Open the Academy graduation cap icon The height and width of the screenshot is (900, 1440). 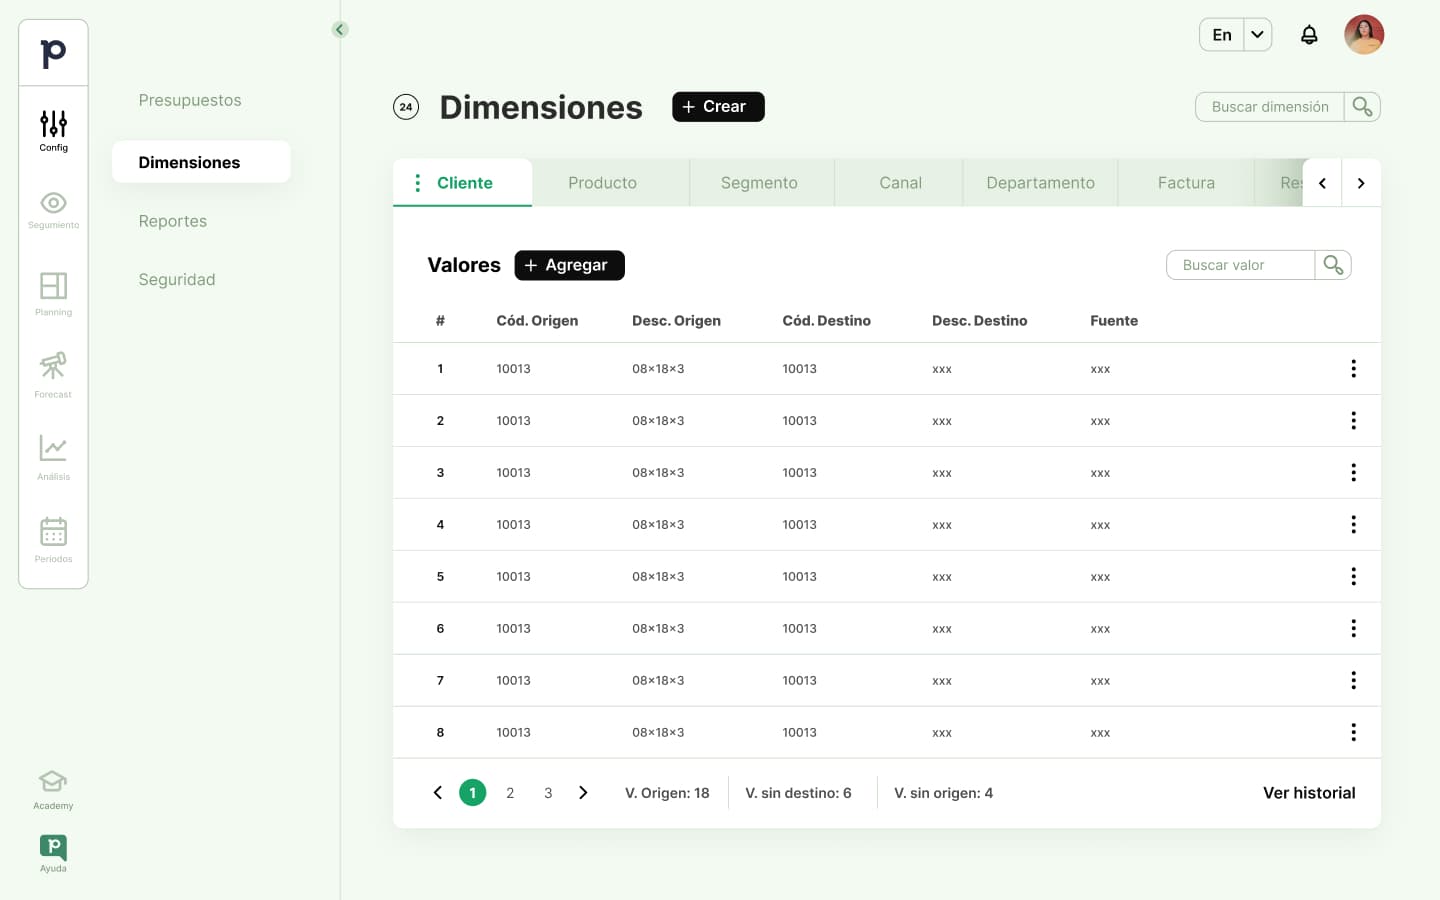[53, 788]
